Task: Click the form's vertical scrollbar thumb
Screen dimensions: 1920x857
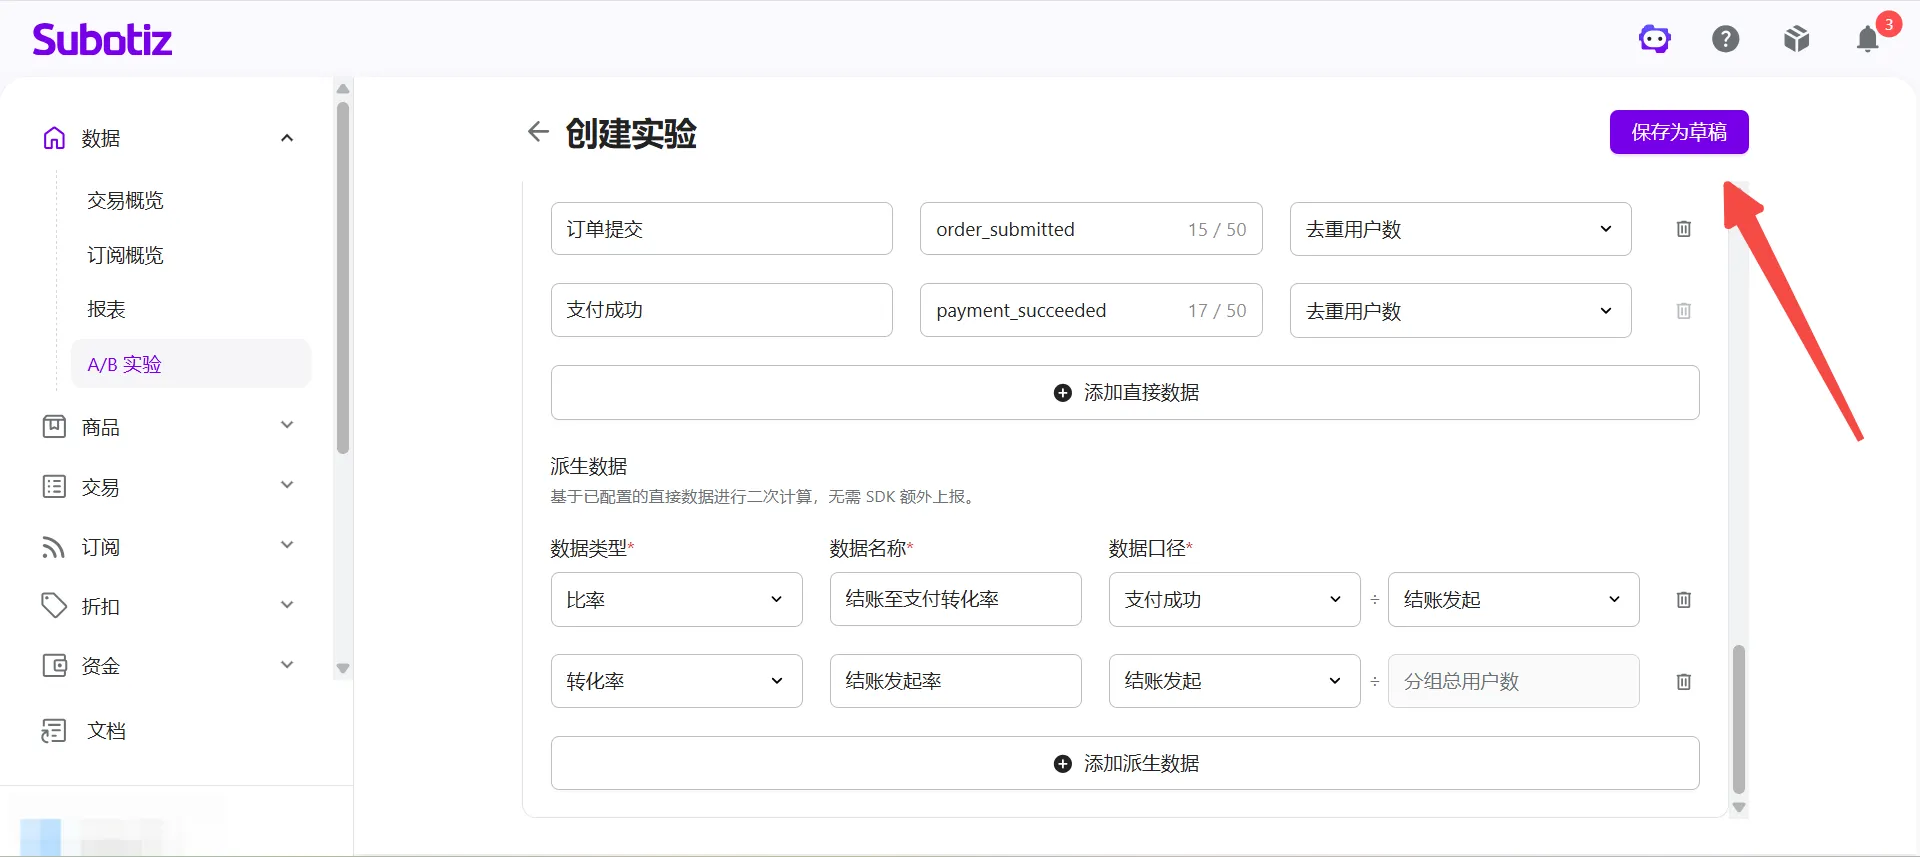Action: click(1739, 719)
